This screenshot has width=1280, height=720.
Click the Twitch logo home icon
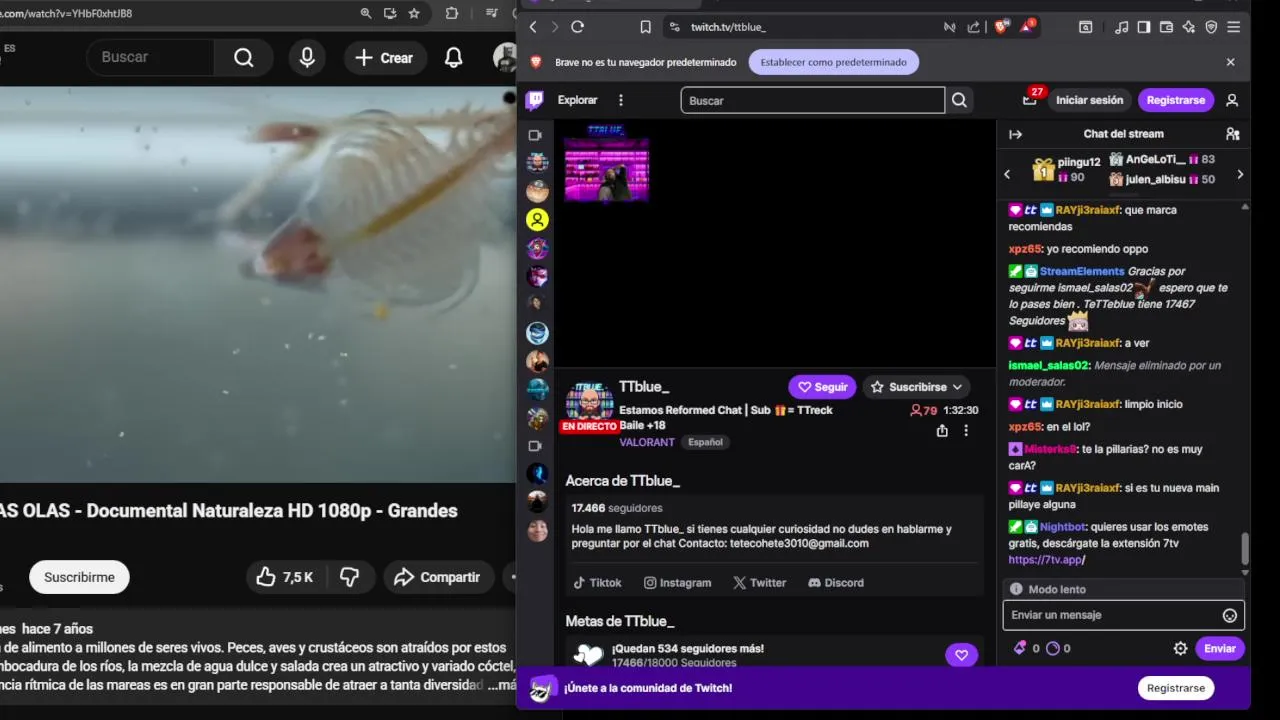[535, 100]
